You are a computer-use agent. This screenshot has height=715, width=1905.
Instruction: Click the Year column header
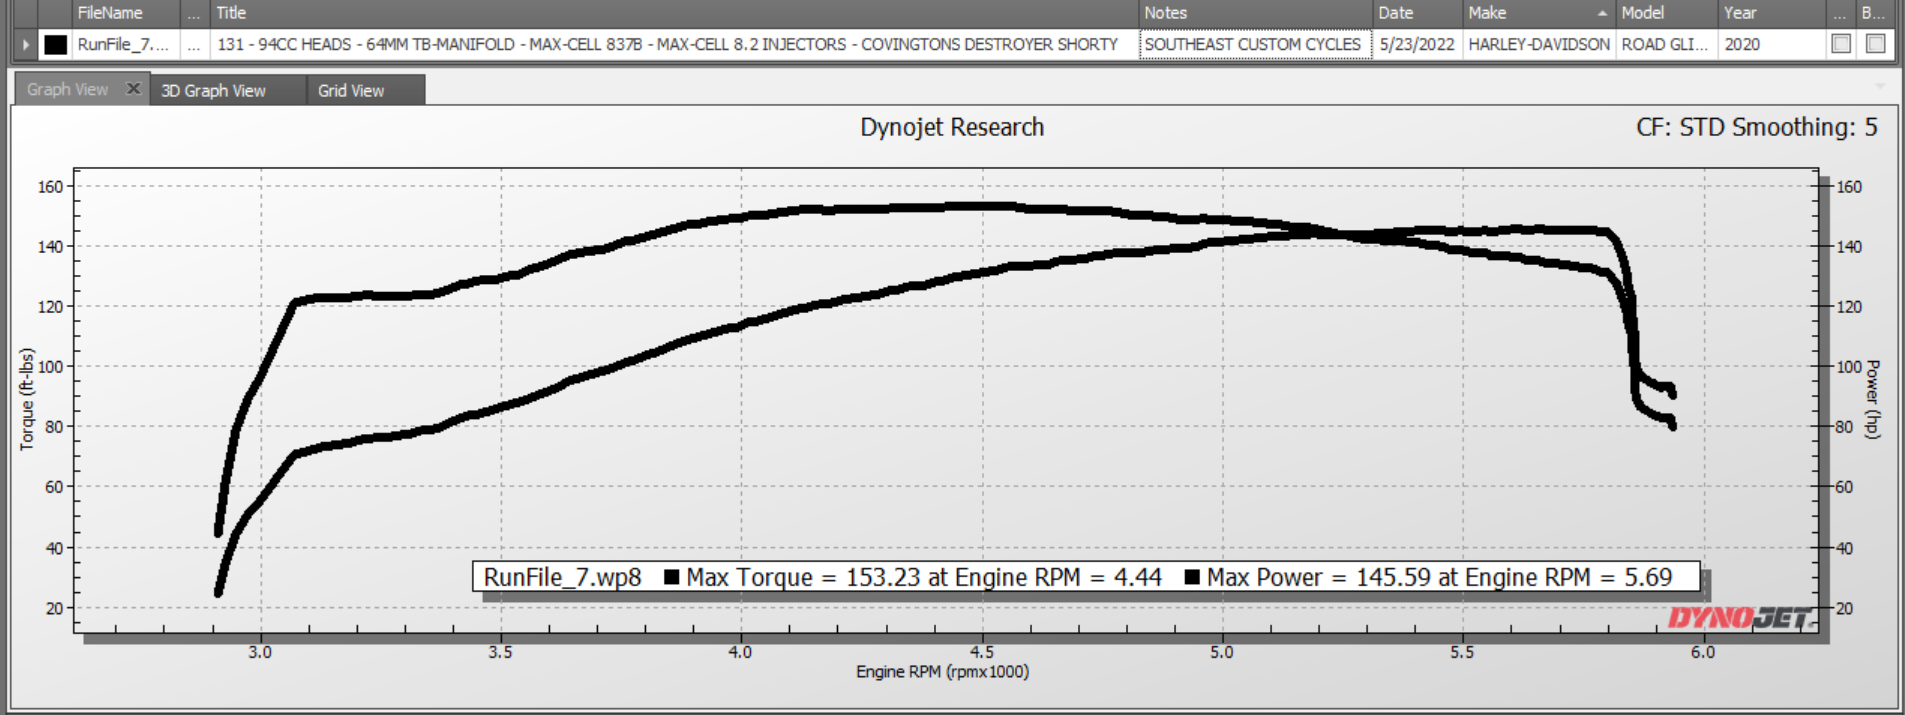coord(1772,13)
